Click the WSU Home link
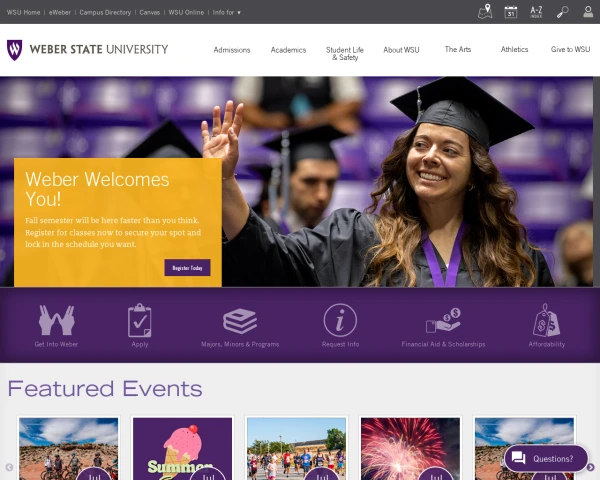The height and width of the screenshot is (480, 600). [x=23, y=12]
